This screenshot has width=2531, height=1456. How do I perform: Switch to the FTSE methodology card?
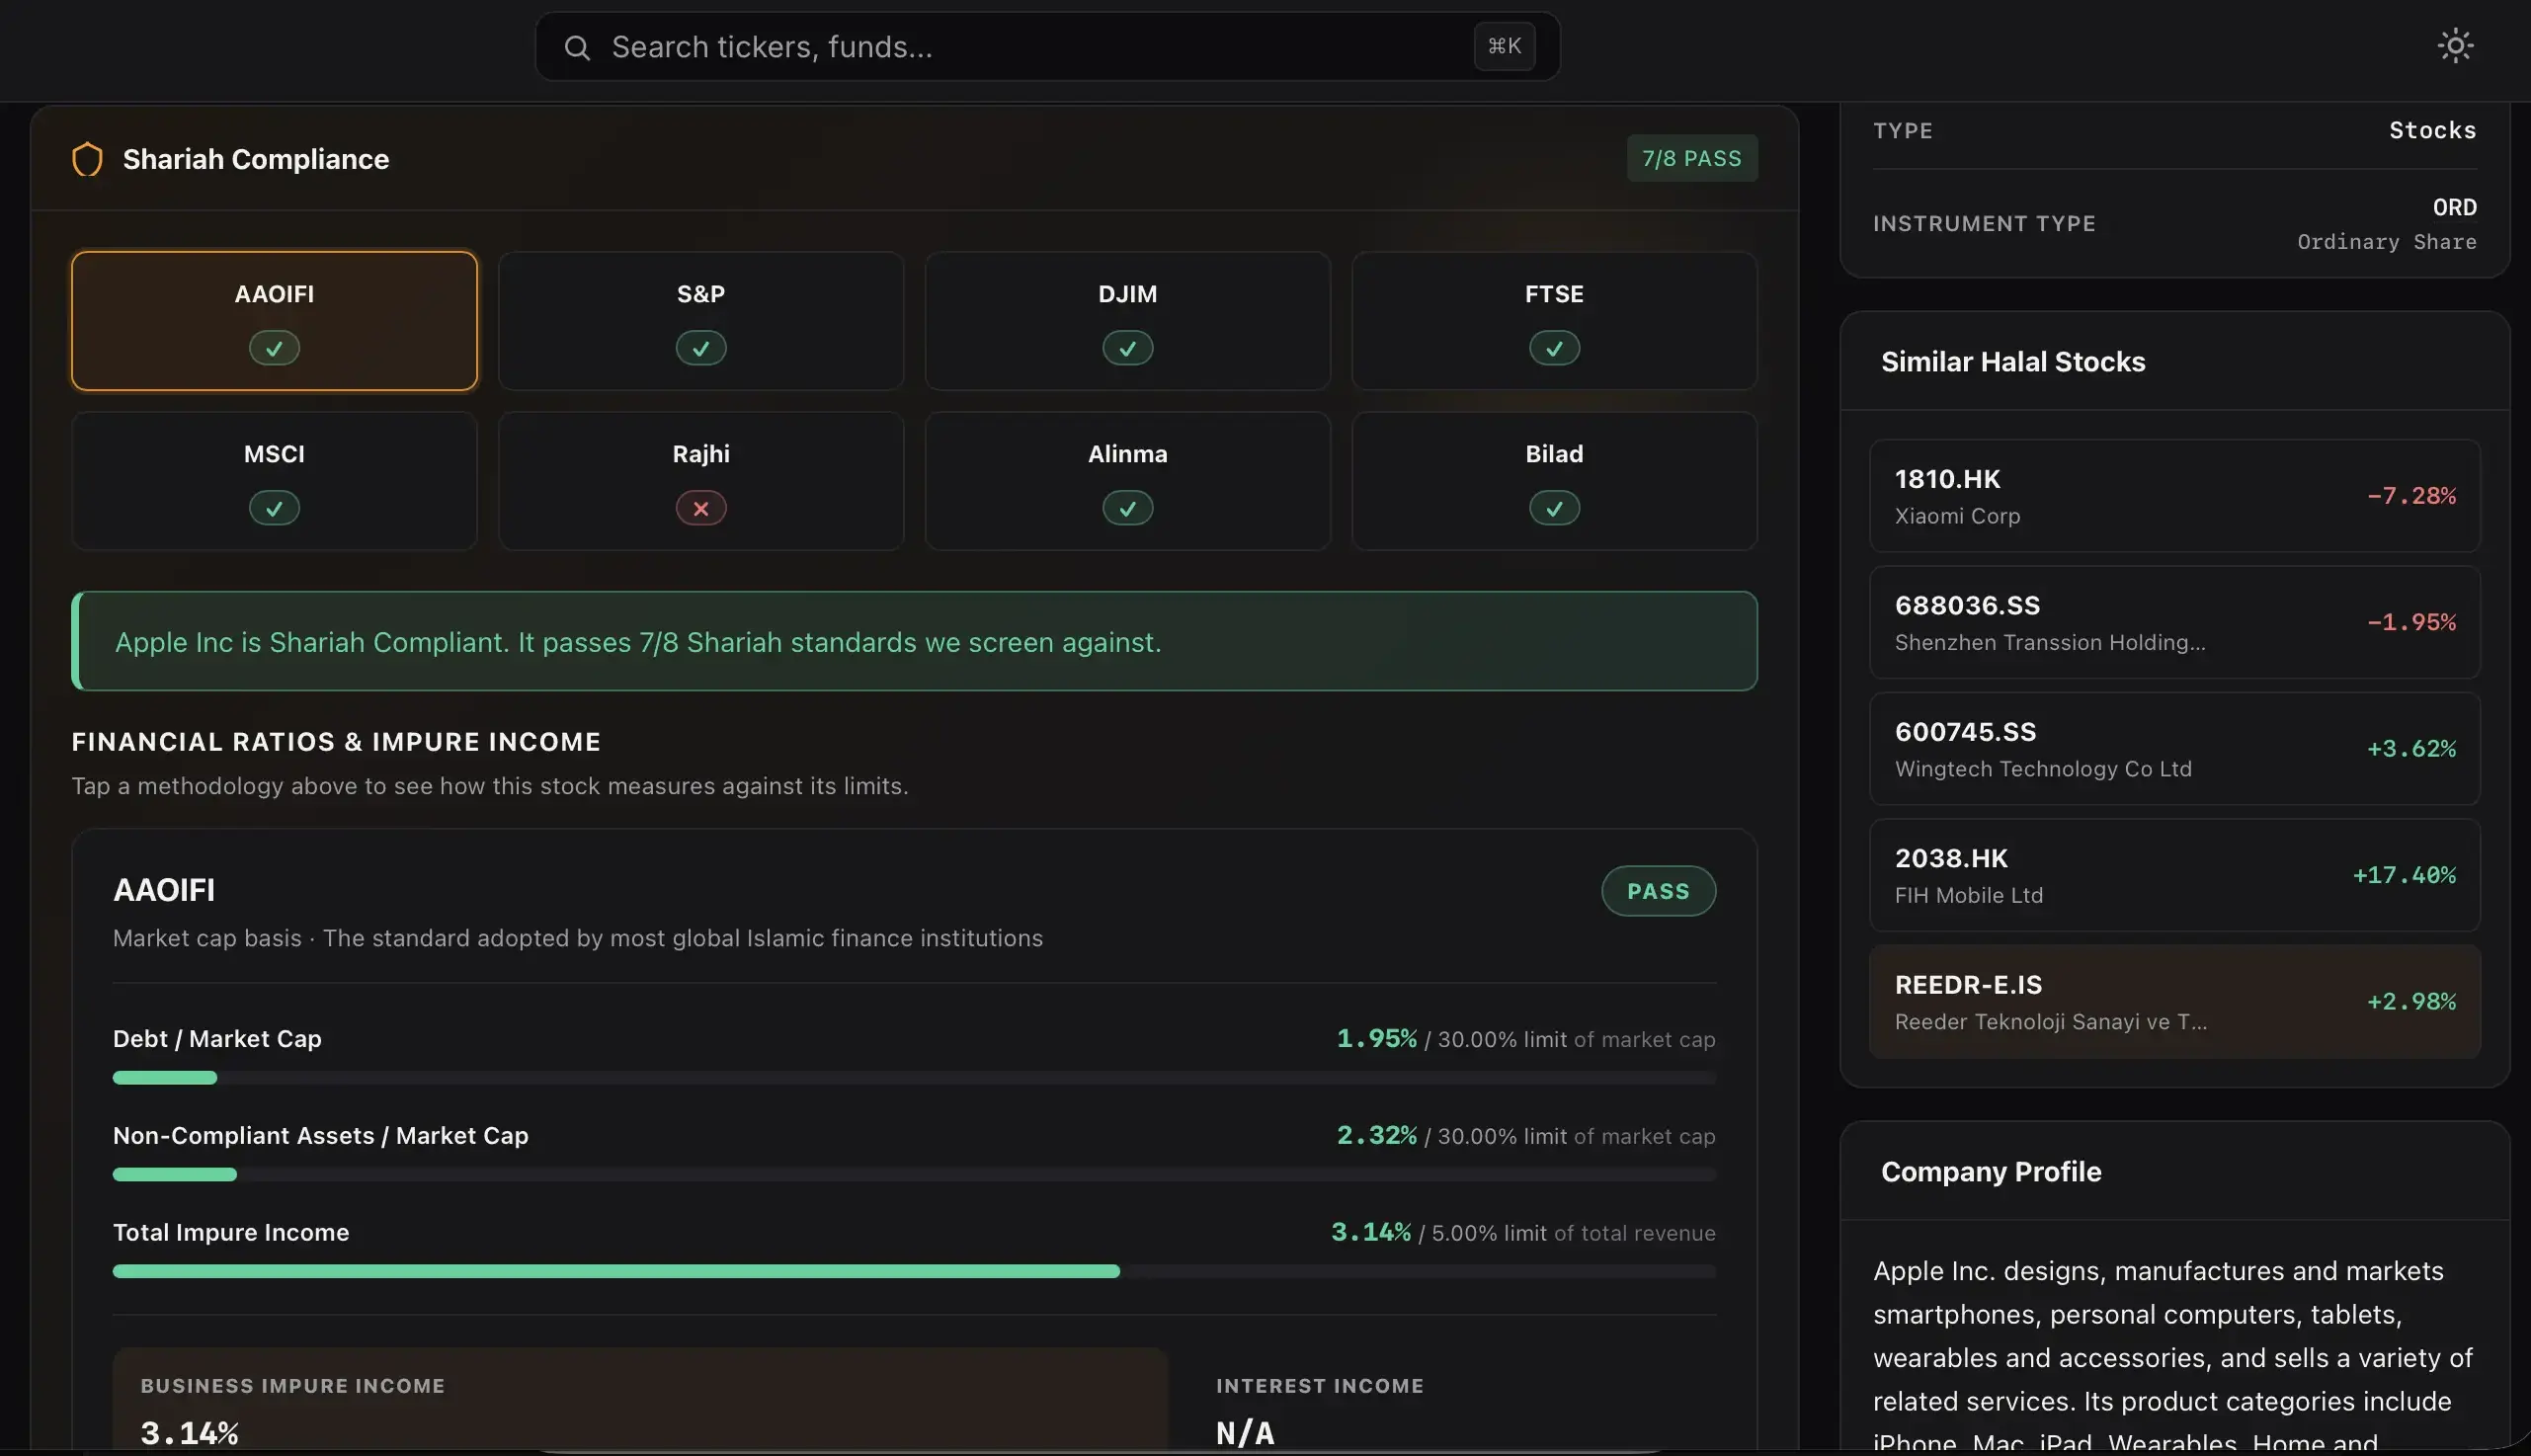(1554, 321)
